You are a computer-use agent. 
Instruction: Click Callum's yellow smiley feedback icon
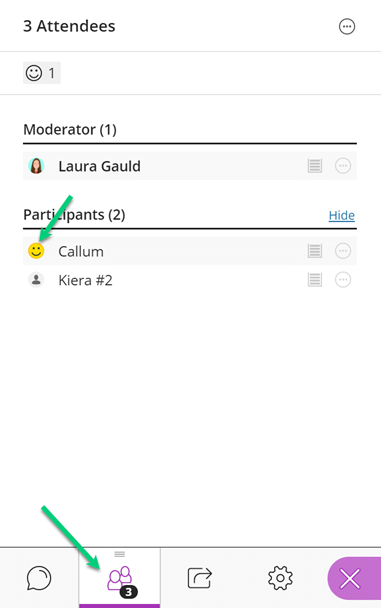[36, 251]
